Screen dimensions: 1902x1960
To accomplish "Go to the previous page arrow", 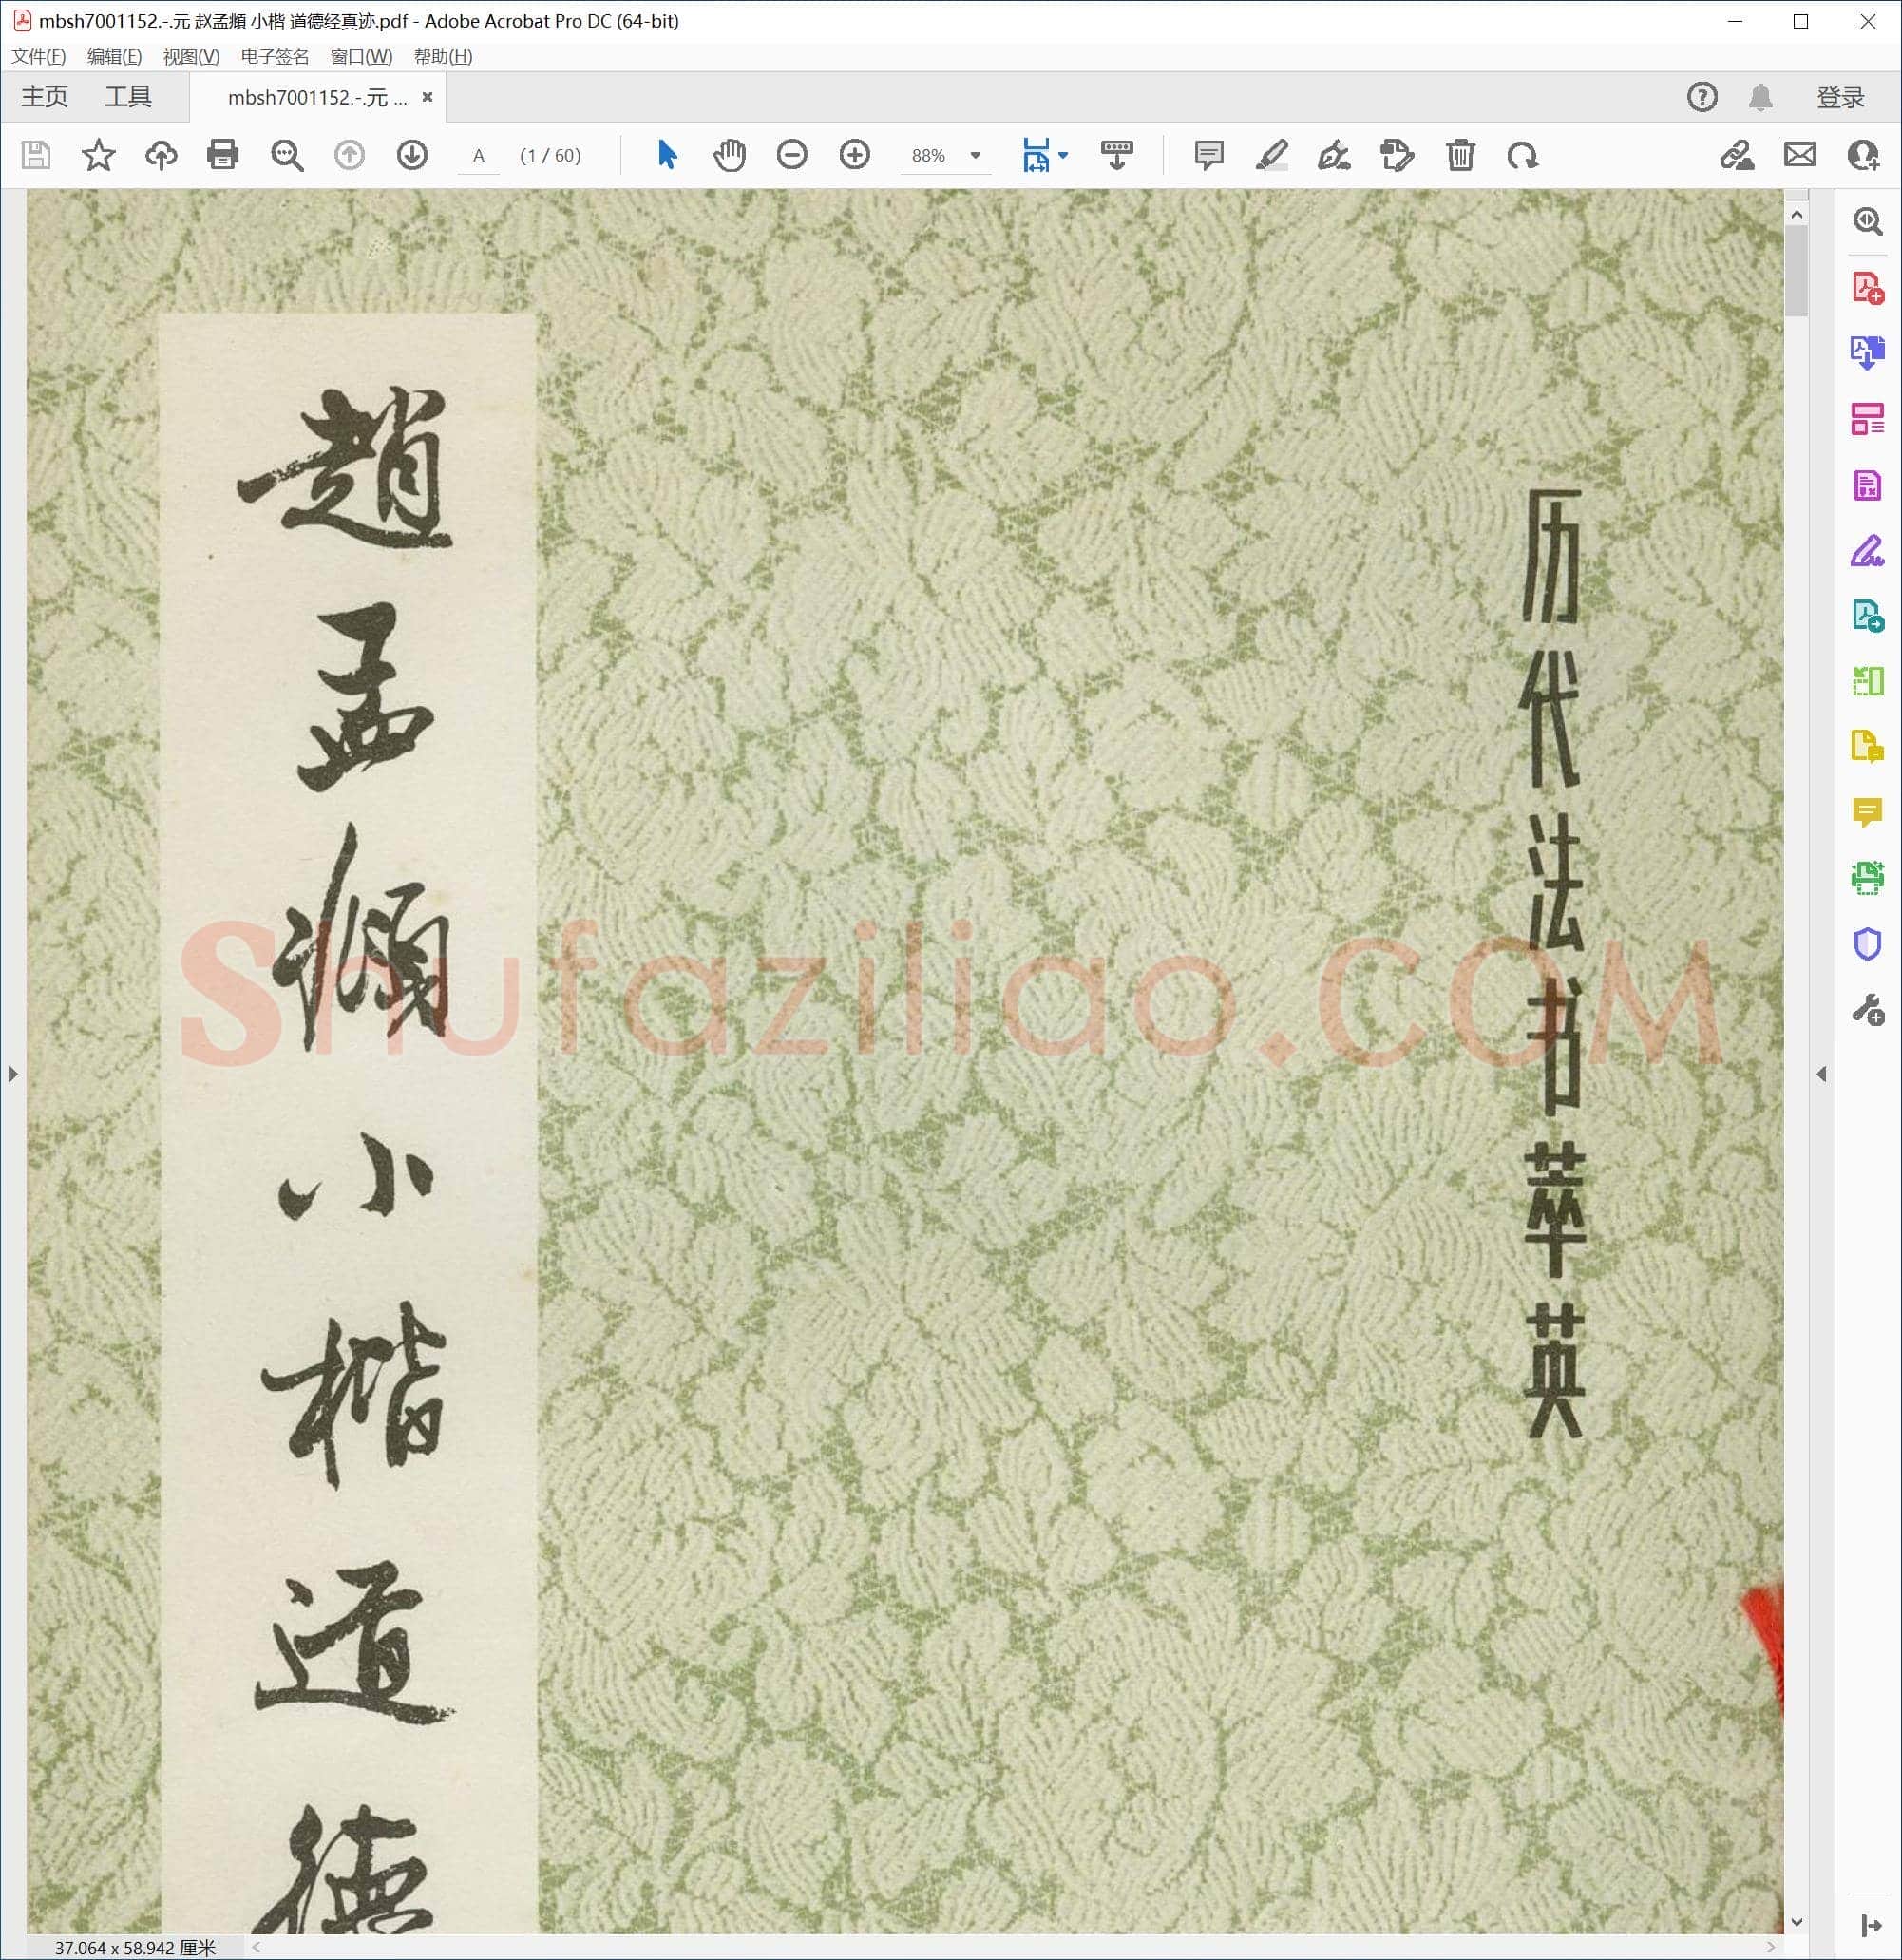I will pos(349,155).
